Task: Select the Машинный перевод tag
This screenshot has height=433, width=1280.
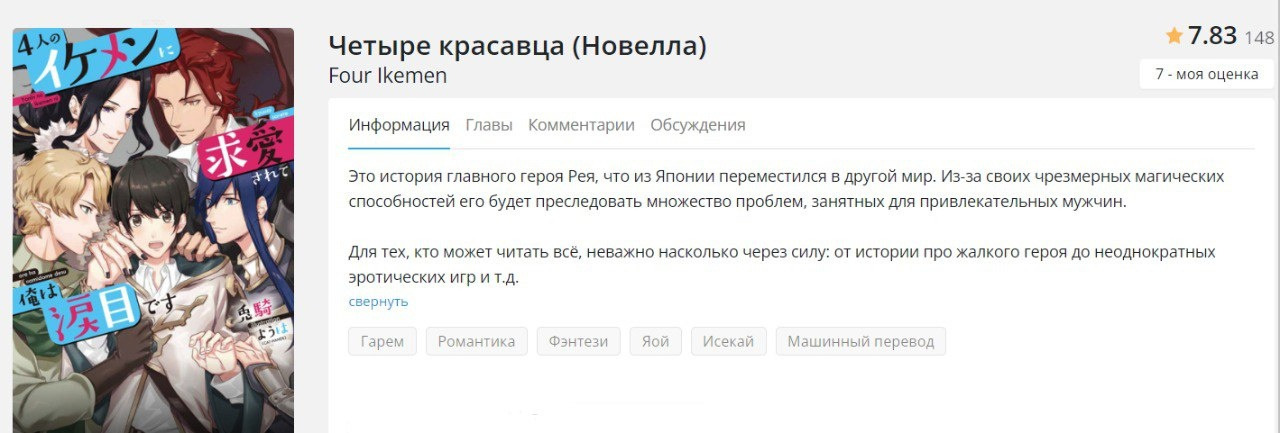Action: click(x=860, y=341)
